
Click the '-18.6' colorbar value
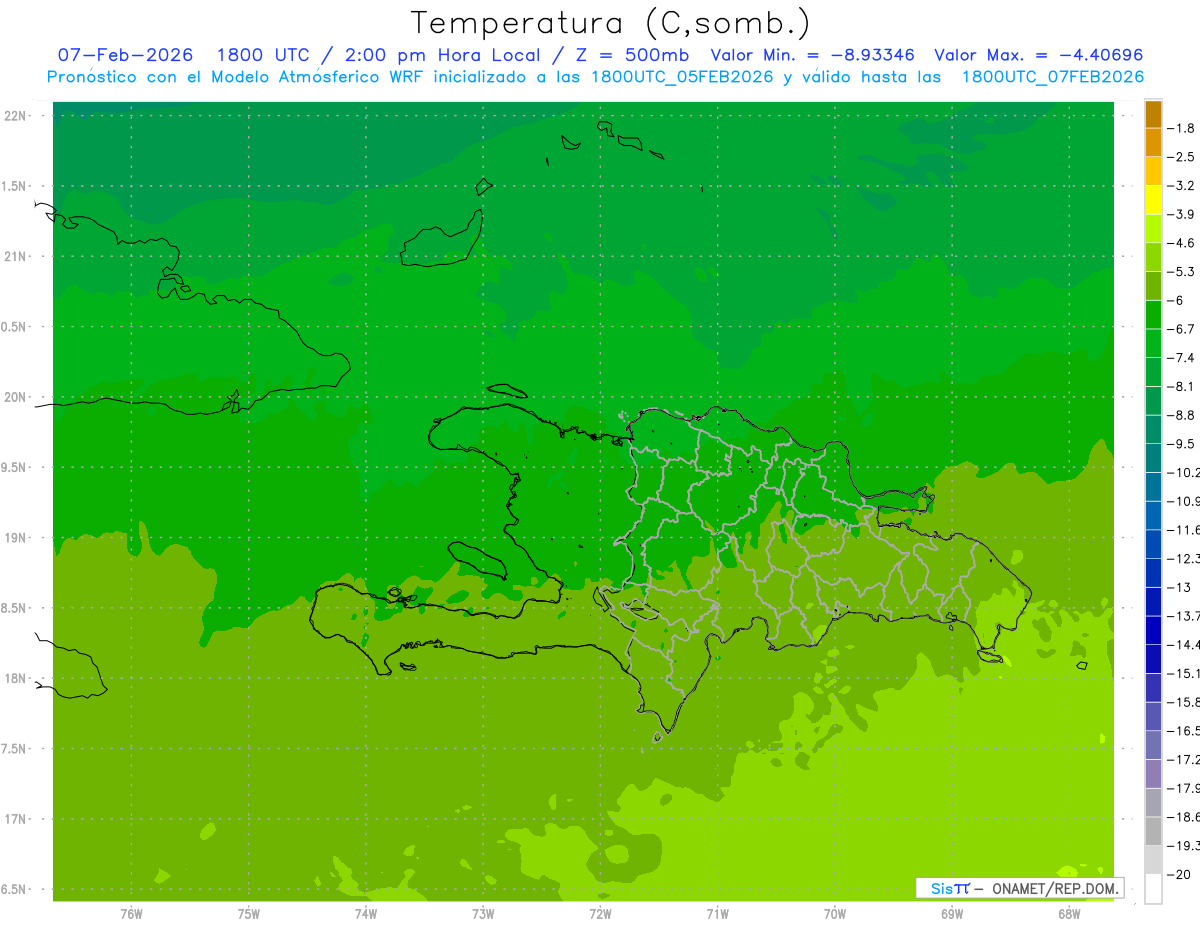click(x=1184, y=817)
